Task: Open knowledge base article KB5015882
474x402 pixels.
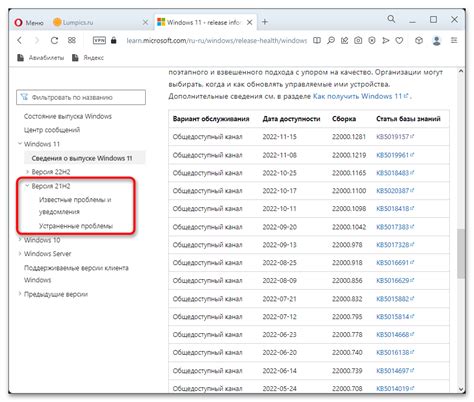Action: tap(395, 299)
